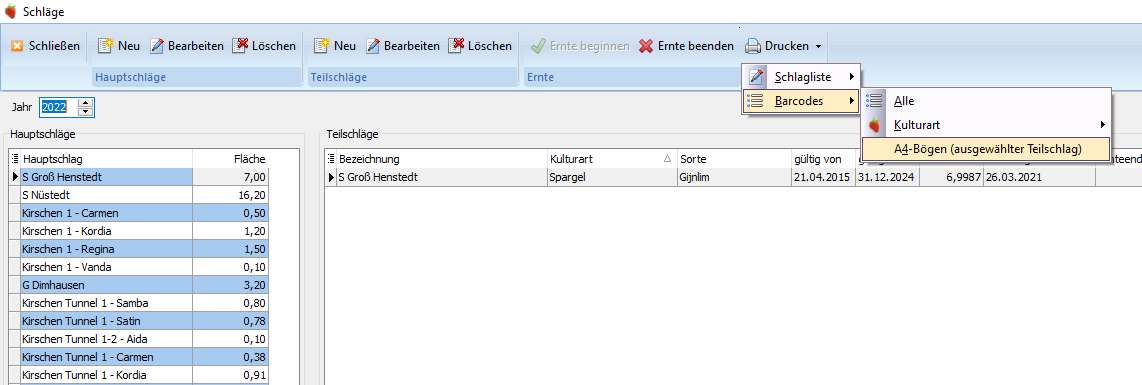The image size is (1142, 385).
Task: Click the Gijnlim Sorte cell
Action: pyautogui.click(x=733, y=177)
